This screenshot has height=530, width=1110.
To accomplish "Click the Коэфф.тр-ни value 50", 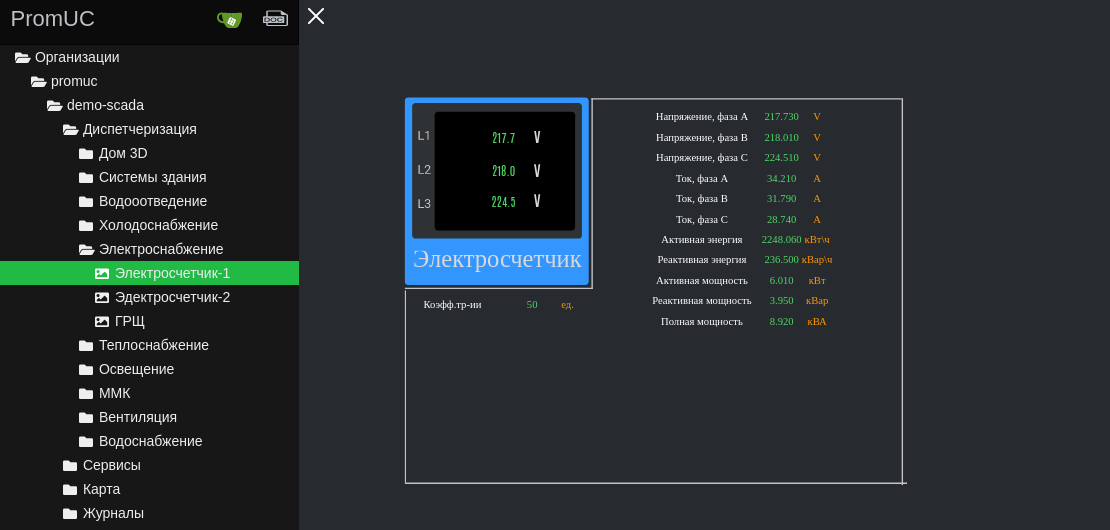I will (532, 304).
